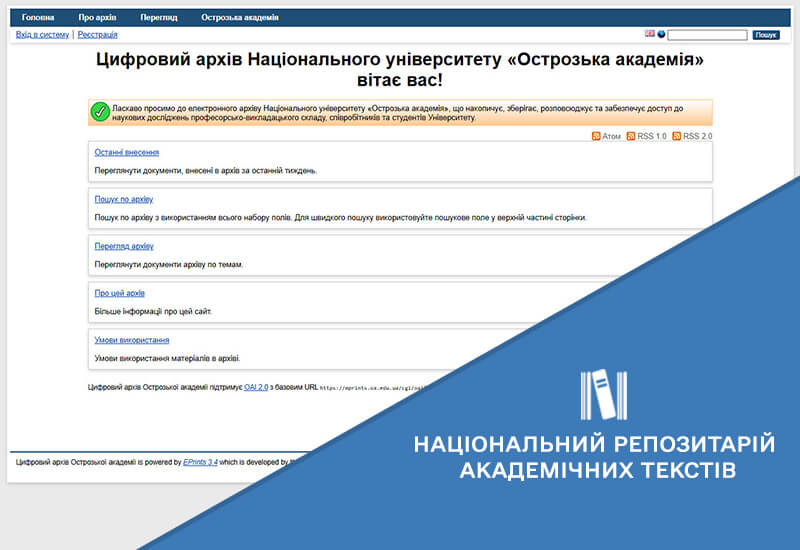Open the Останні внесення link
Viewport: 800px width, 550px height.
[127, 152]
